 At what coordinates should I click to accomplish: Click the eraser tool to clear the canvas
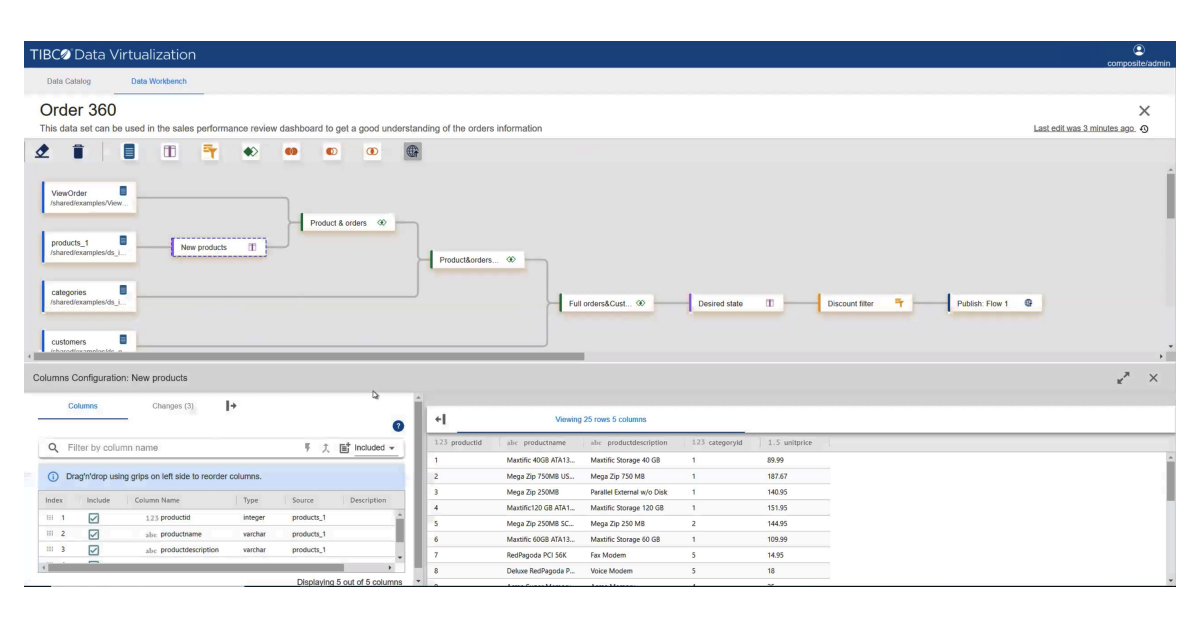pos(43,152)
